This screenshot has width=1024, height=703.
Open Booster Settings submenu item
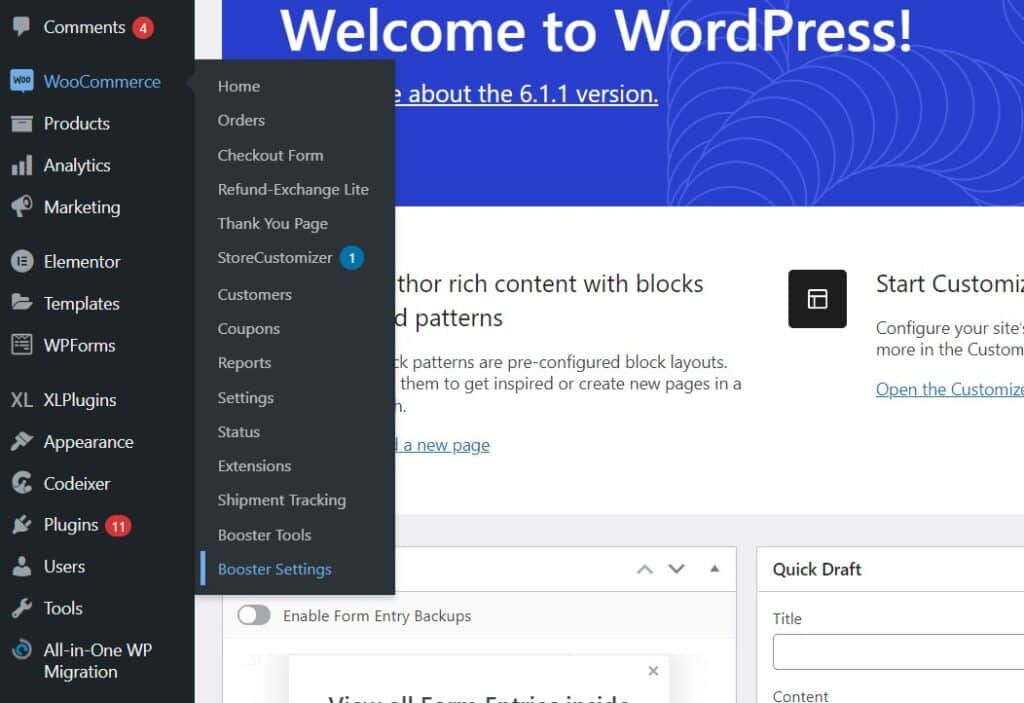pyautogui.click(x=275, y=569)
